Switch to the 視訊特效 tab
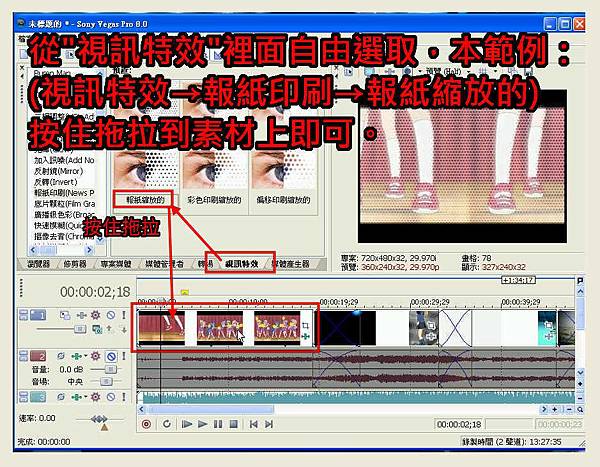Image resolution: width=600 pixels, height=467 pixels. (x=241, y=264)
